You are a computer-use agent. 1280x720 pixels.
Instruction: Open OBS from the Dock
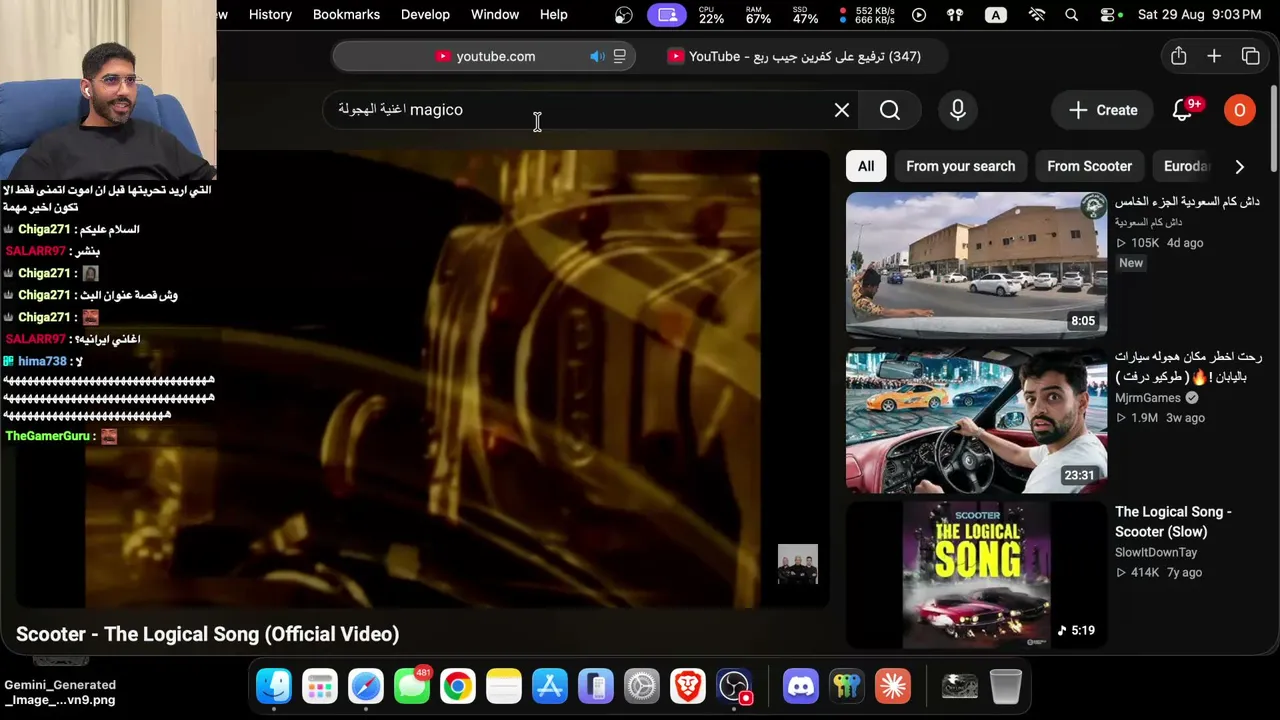click(x=735, y=686)
